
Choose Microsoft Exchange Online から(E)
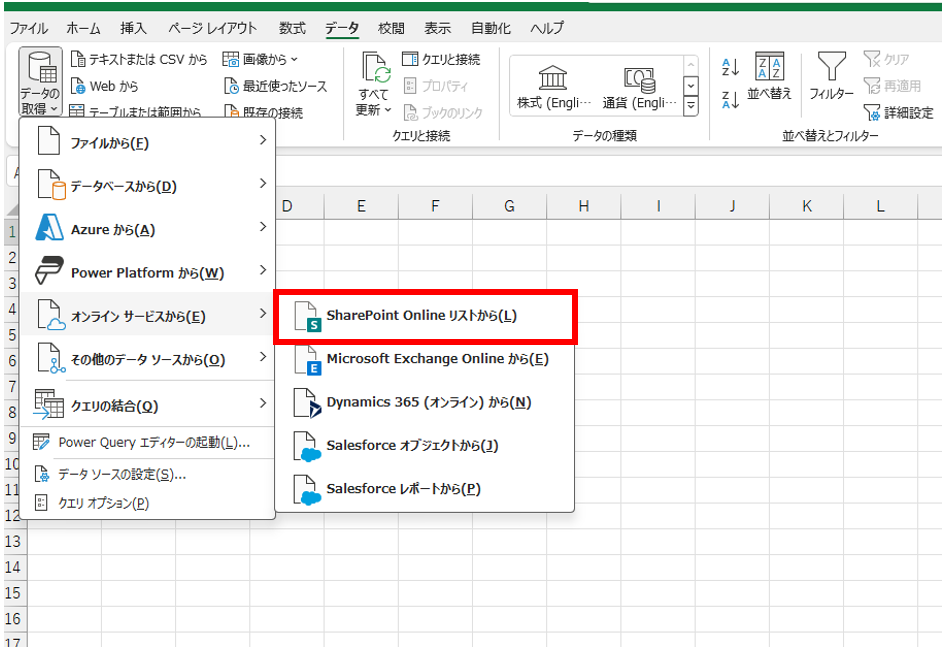(x=425, y=359)
